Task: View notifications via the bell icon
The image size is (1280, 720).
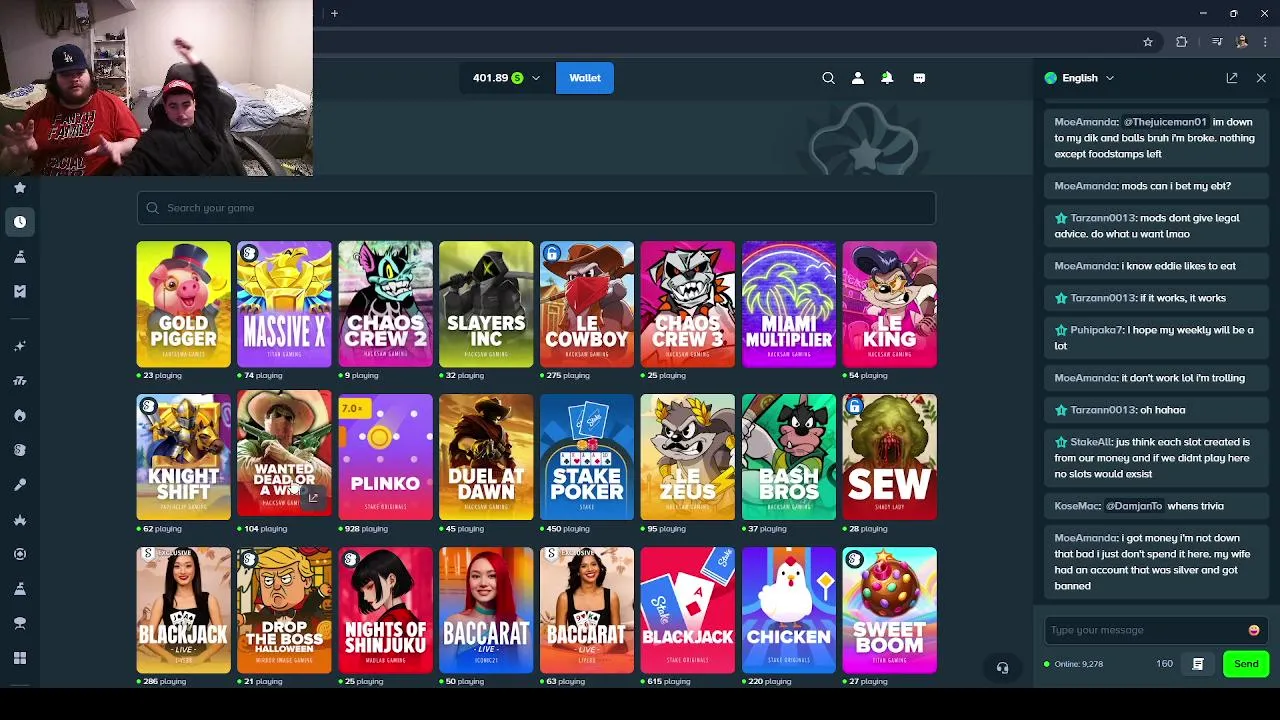Action: [x=887, y=78]
